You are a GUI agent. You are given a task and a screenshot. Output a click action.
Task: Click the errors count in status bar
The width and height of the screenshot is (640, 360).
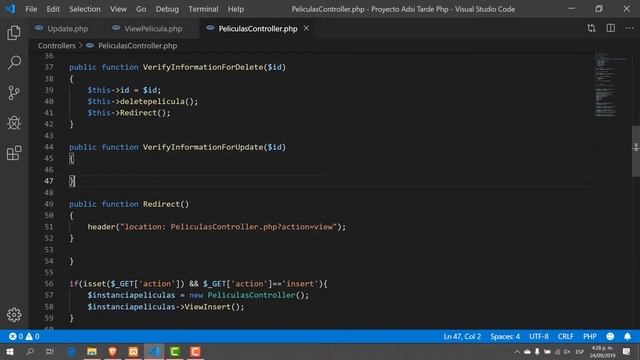pos(16,336)
